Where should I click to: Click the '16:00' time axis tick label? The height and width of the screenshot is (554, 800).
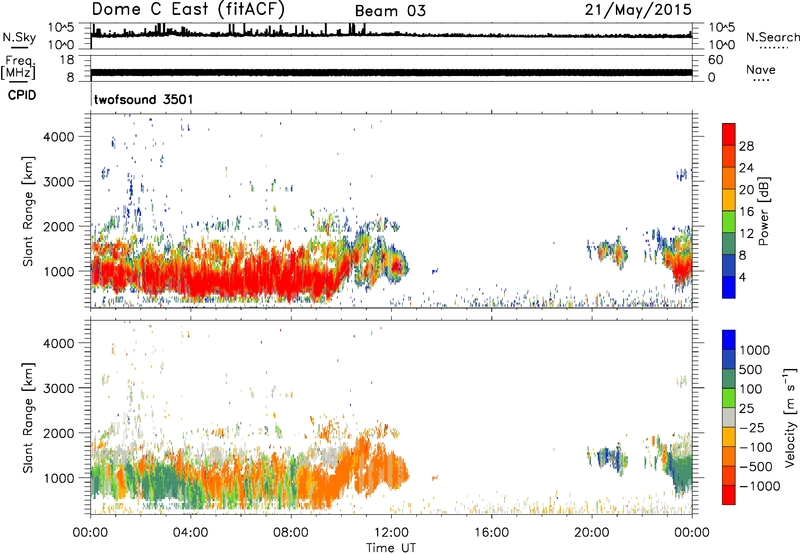pos(492,533)
